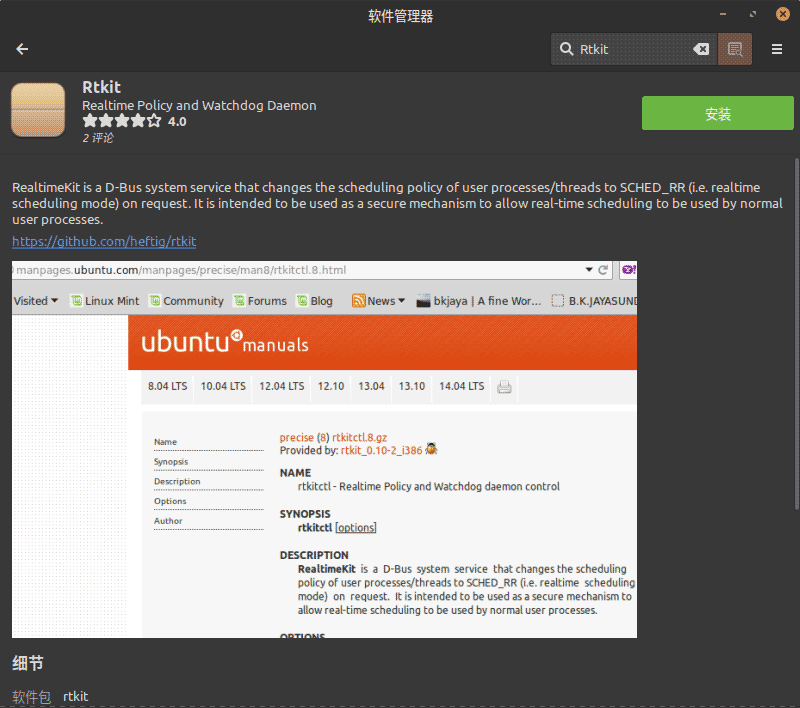Viewport: 800px width, 708px height.
Task: Open the address bar dropdown arrow
Action: pyautogui.click(x=589, y=270)
